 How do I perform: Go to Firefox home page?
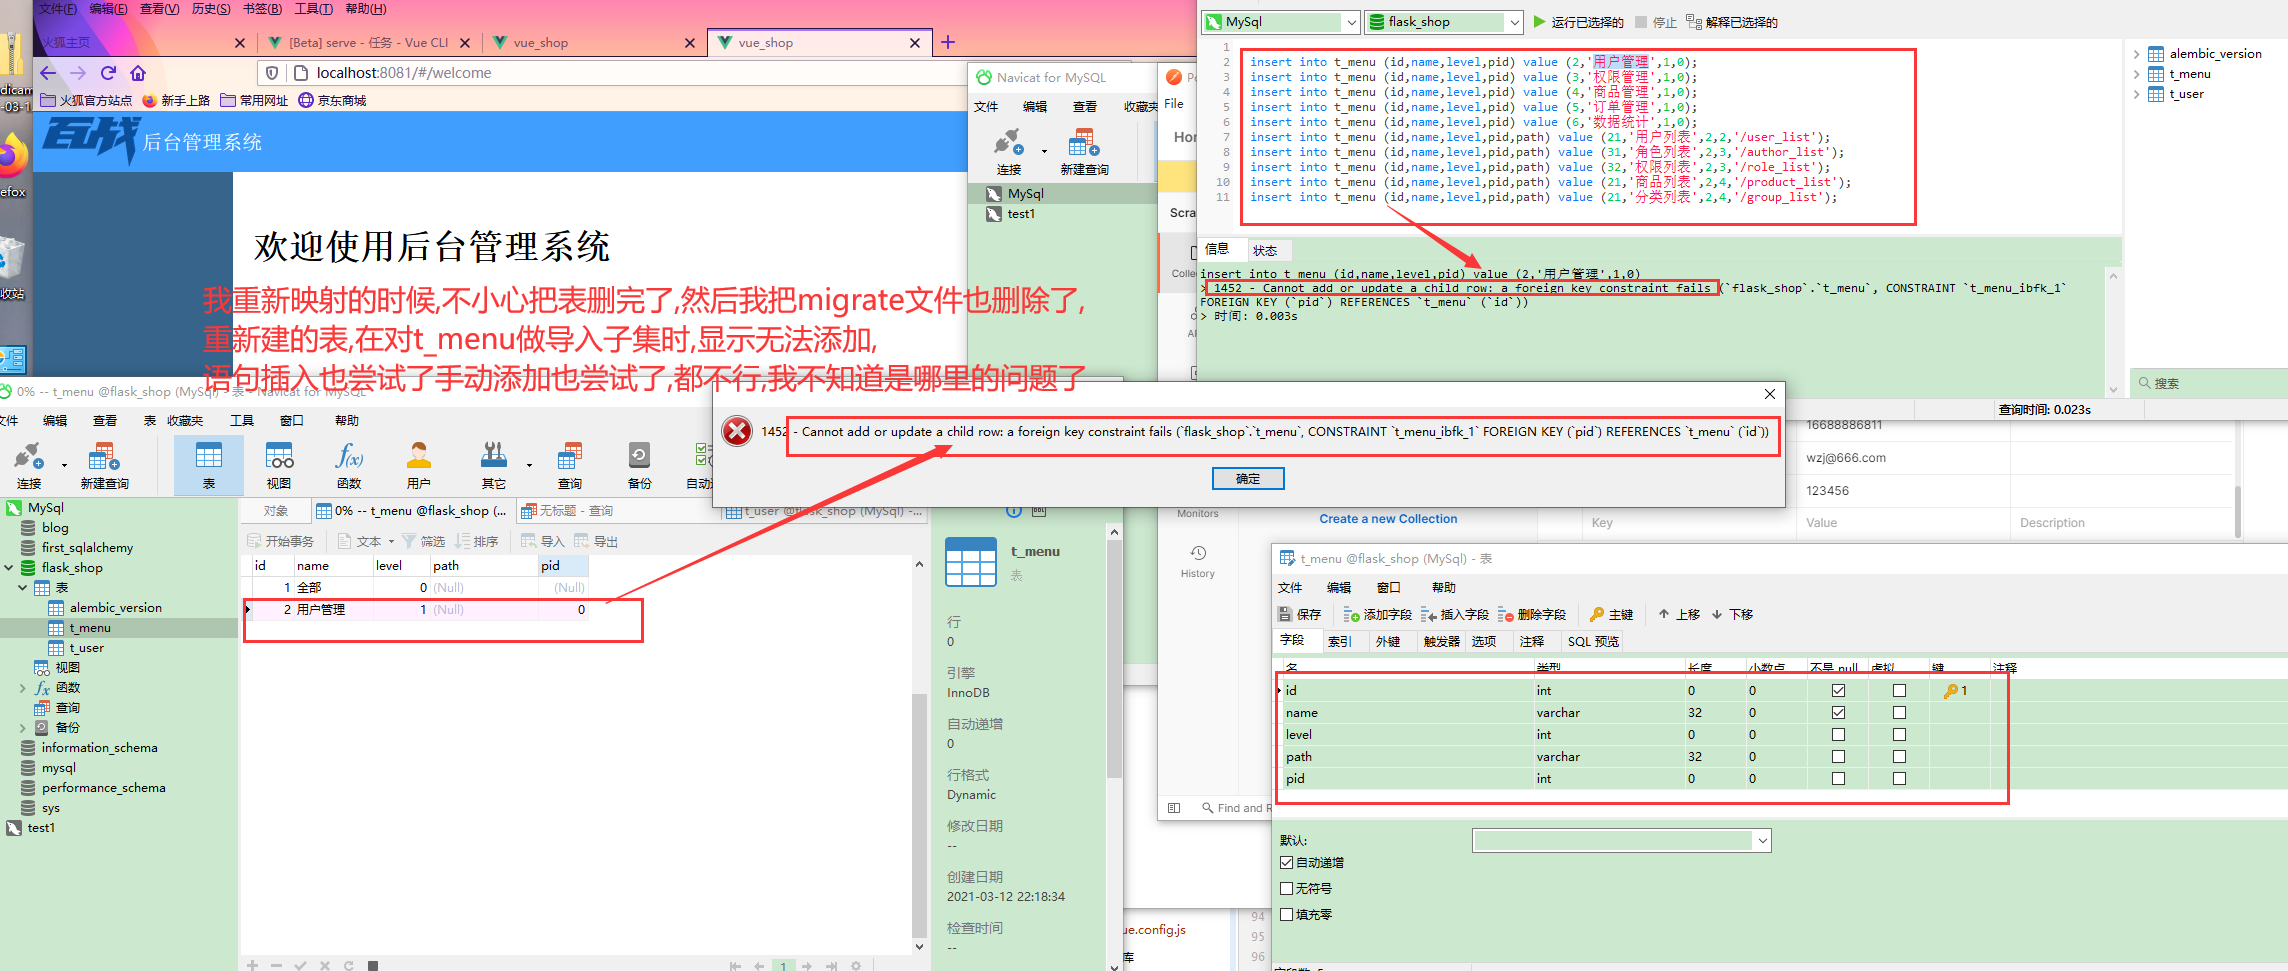click(x=138, y=73)
